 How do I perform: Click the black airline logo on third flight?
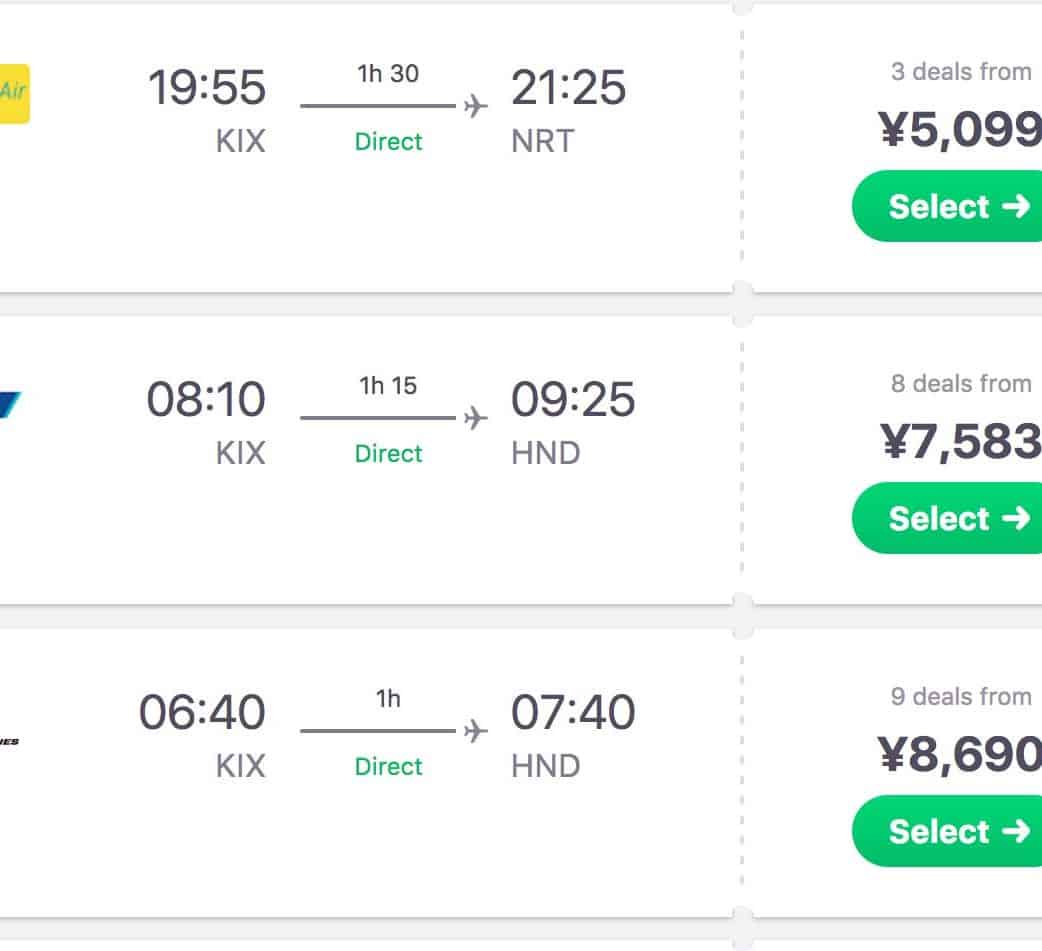point(9,741)
